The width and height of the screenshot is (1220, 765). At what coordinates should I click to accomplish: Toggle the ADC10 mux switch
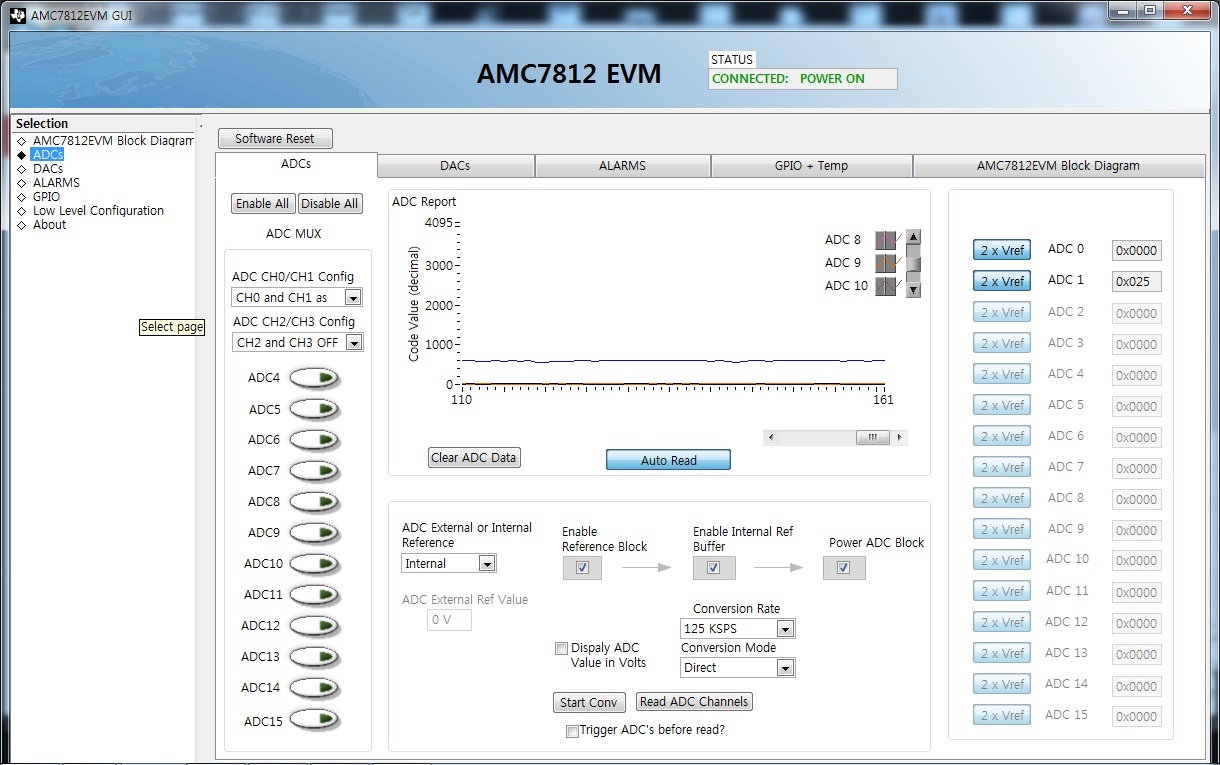315,564
